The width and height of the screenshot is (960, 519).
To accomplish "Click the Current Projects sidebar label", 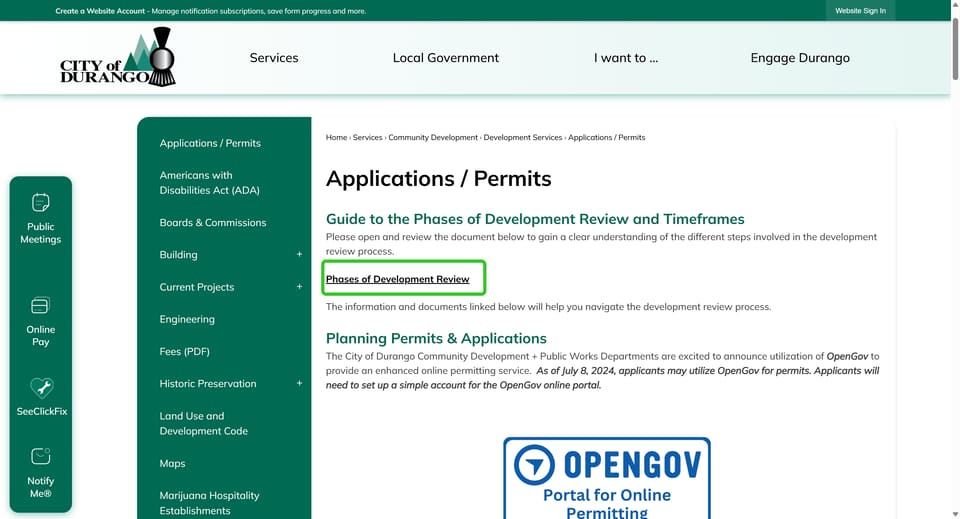I will [197, 287].
